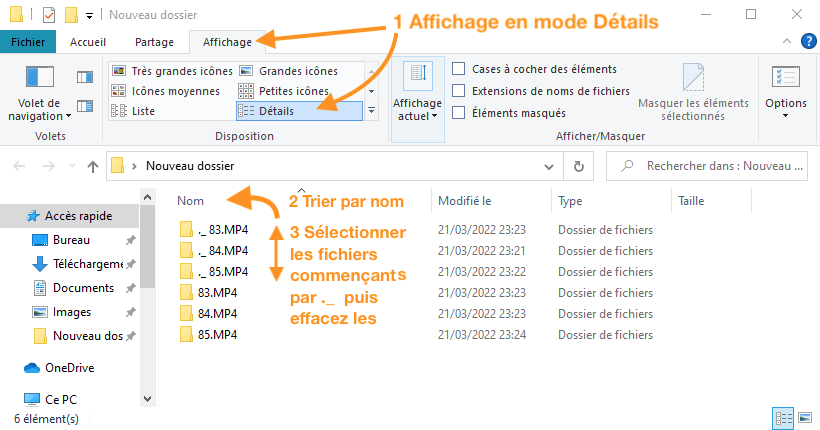The height and width of the screenshot is (430, 820).
Task: Select the Détails layout
Action: (299, 111)
